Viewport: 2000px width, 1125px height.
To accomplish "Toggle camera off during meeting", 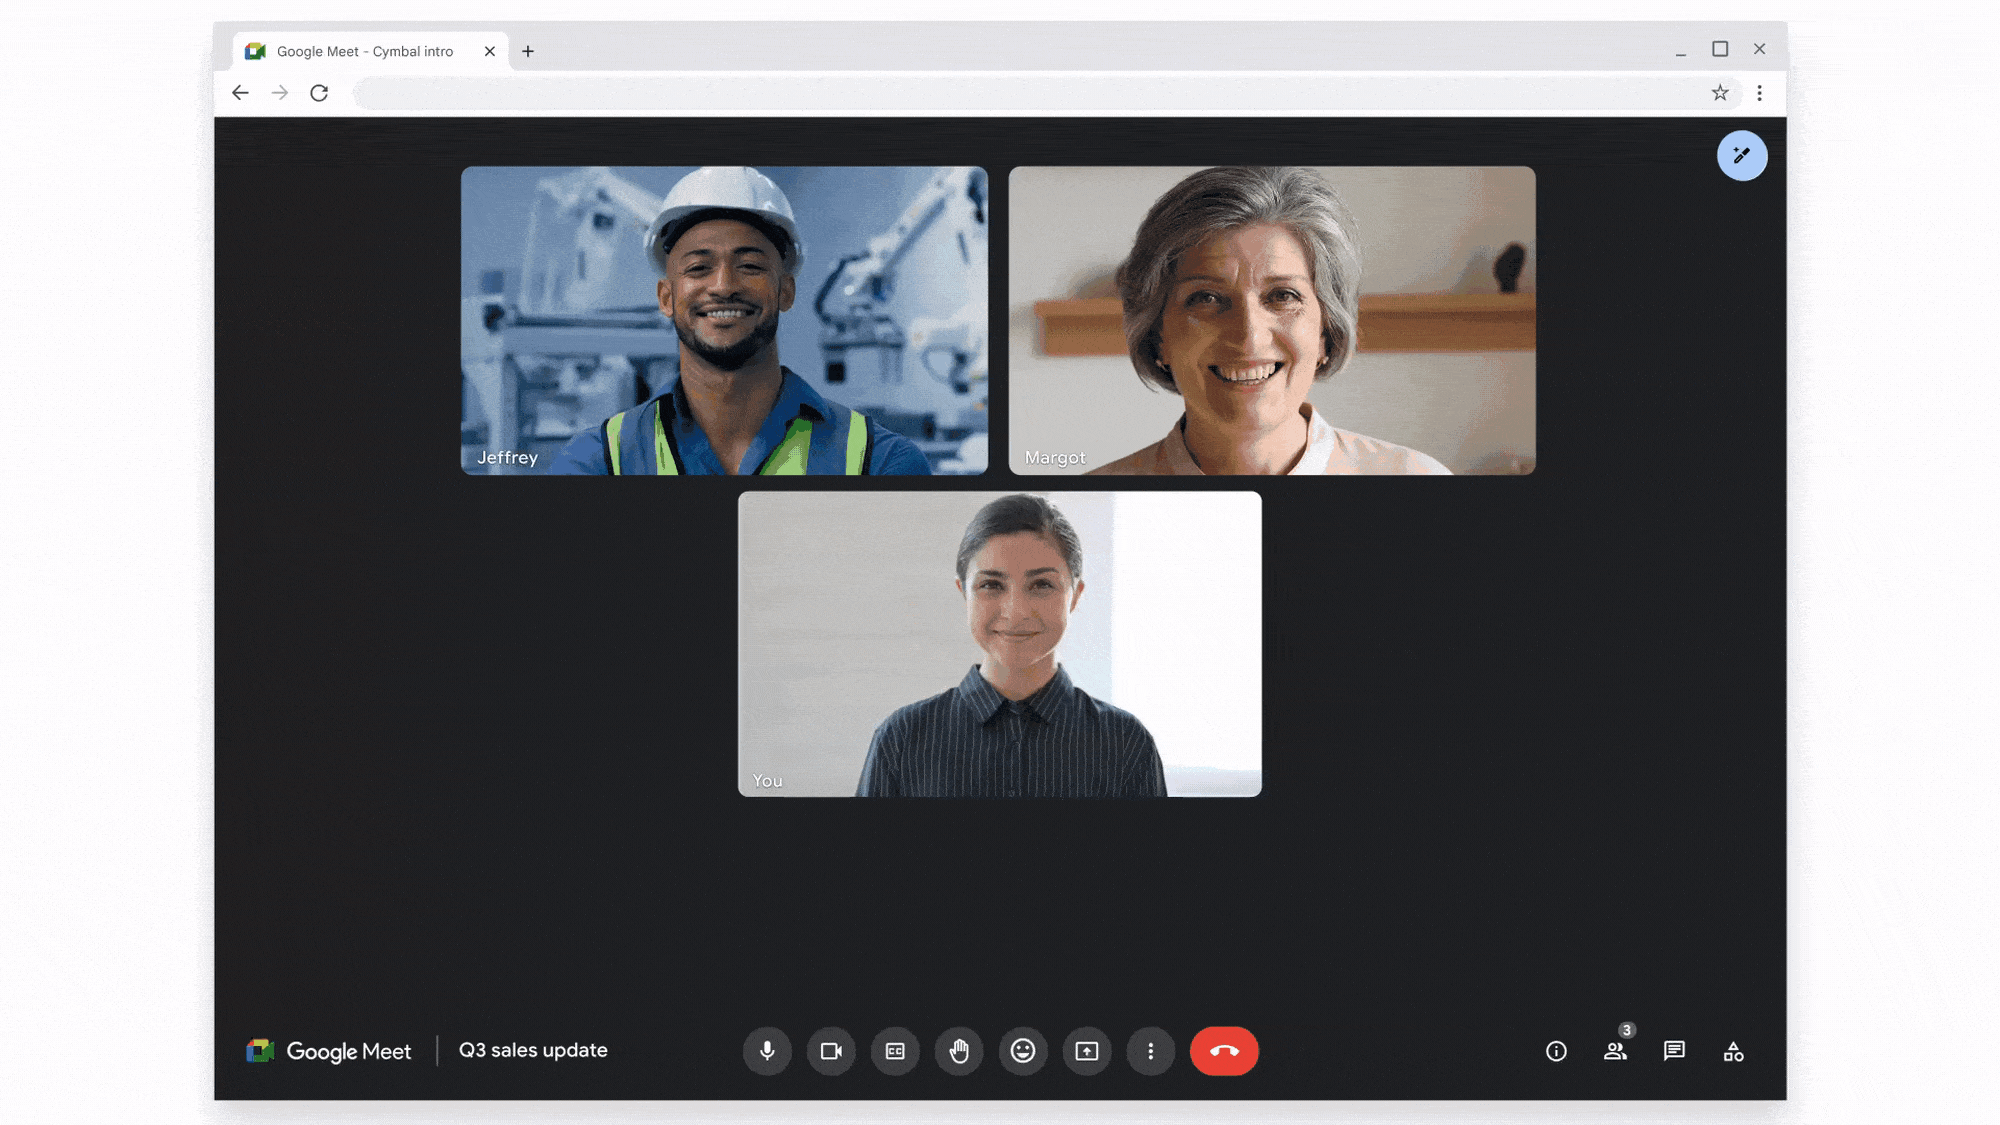I will pos(830,1049).
